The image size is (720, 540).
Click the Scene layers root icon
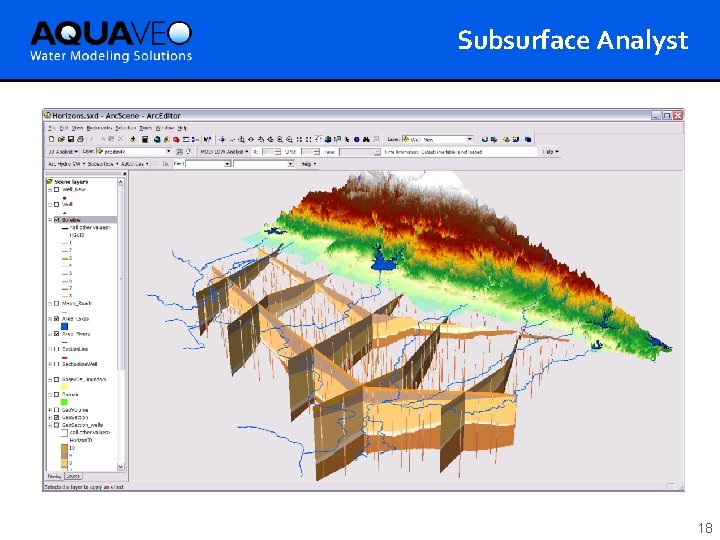(x=50, y=182)
